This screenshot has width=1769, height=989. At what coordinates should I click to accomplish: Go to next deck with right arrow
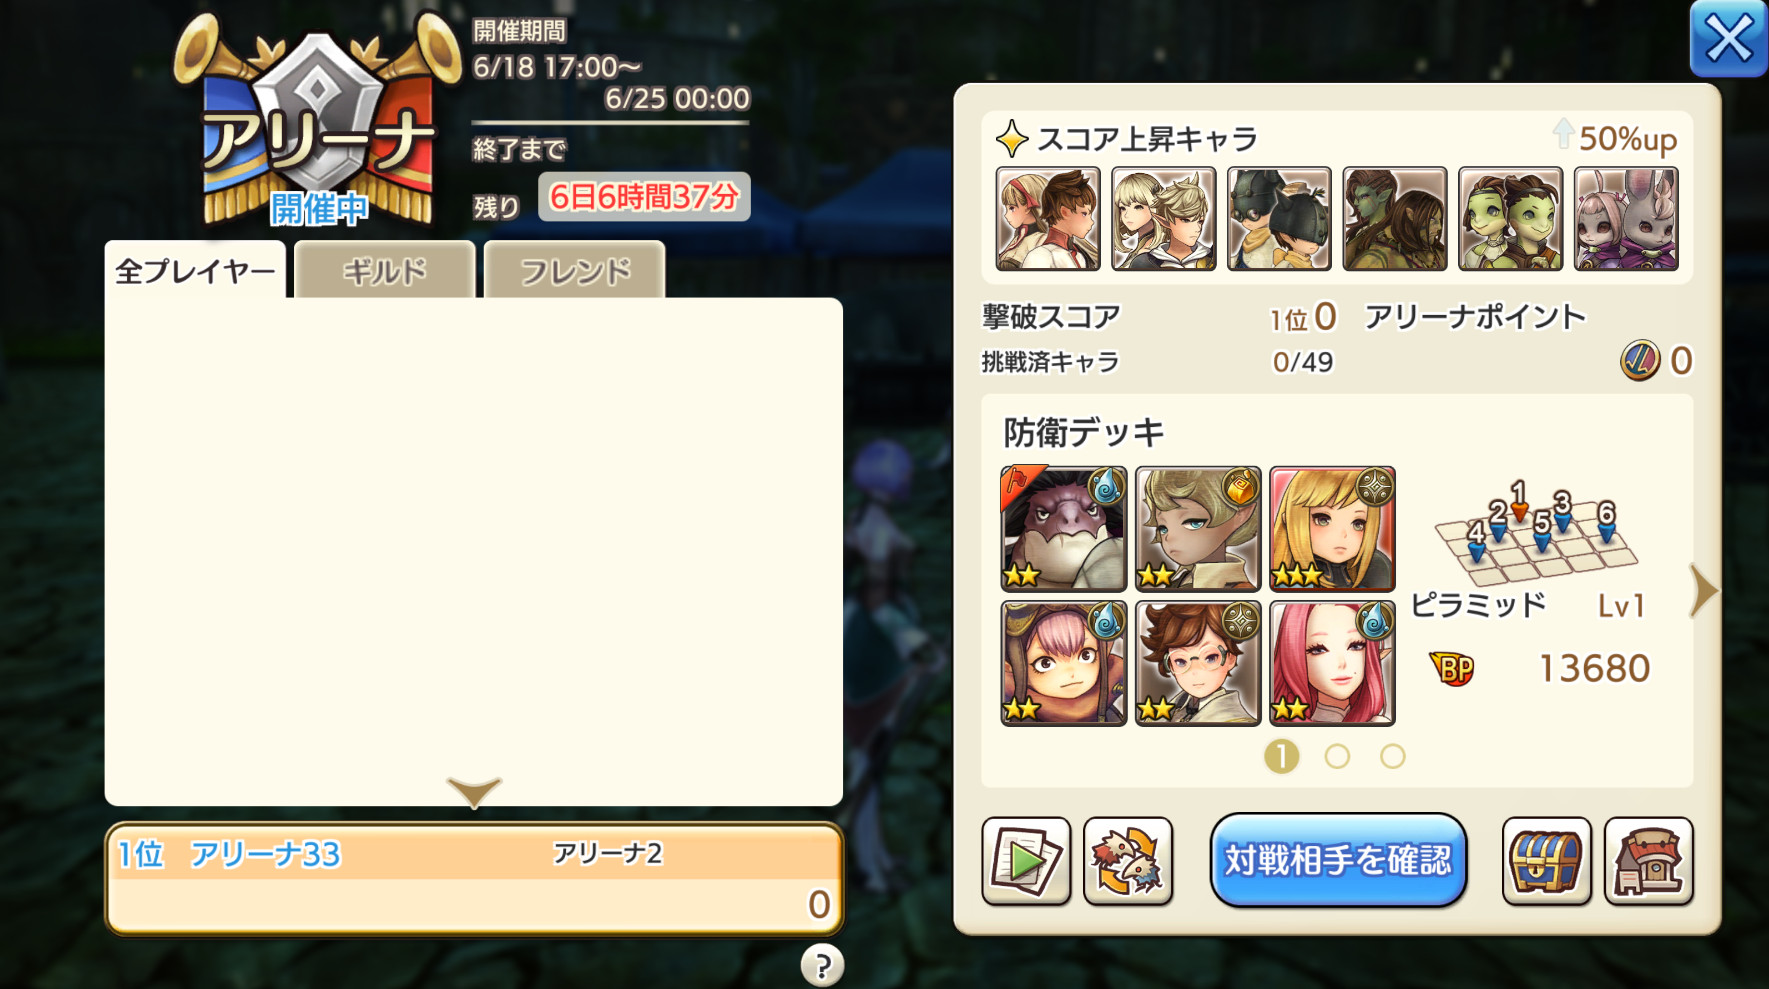(x=1703, y=591)
